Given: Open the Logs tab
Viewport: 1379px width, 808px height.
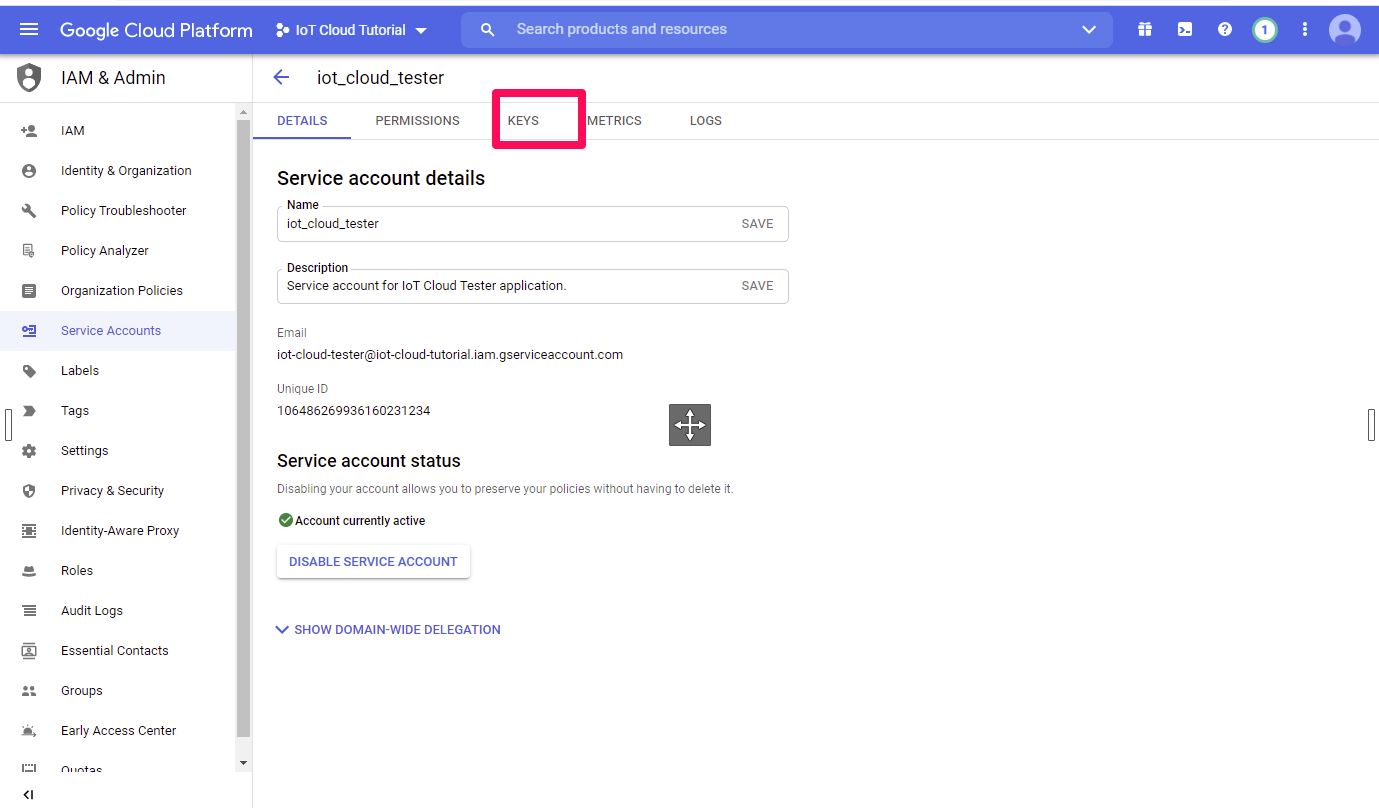Looking at the screenshot, I should [x=706, y=121].
